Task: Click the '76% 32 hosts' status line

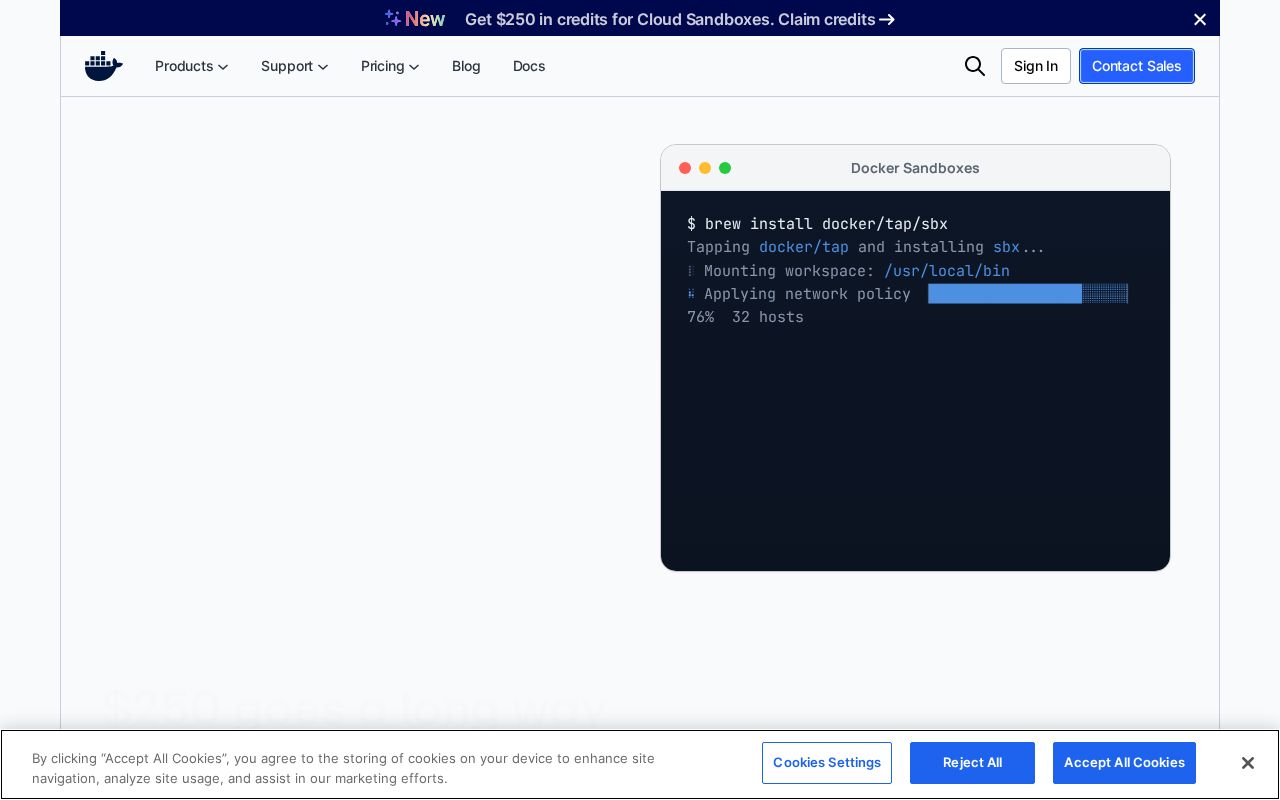Action: (745, 317)
